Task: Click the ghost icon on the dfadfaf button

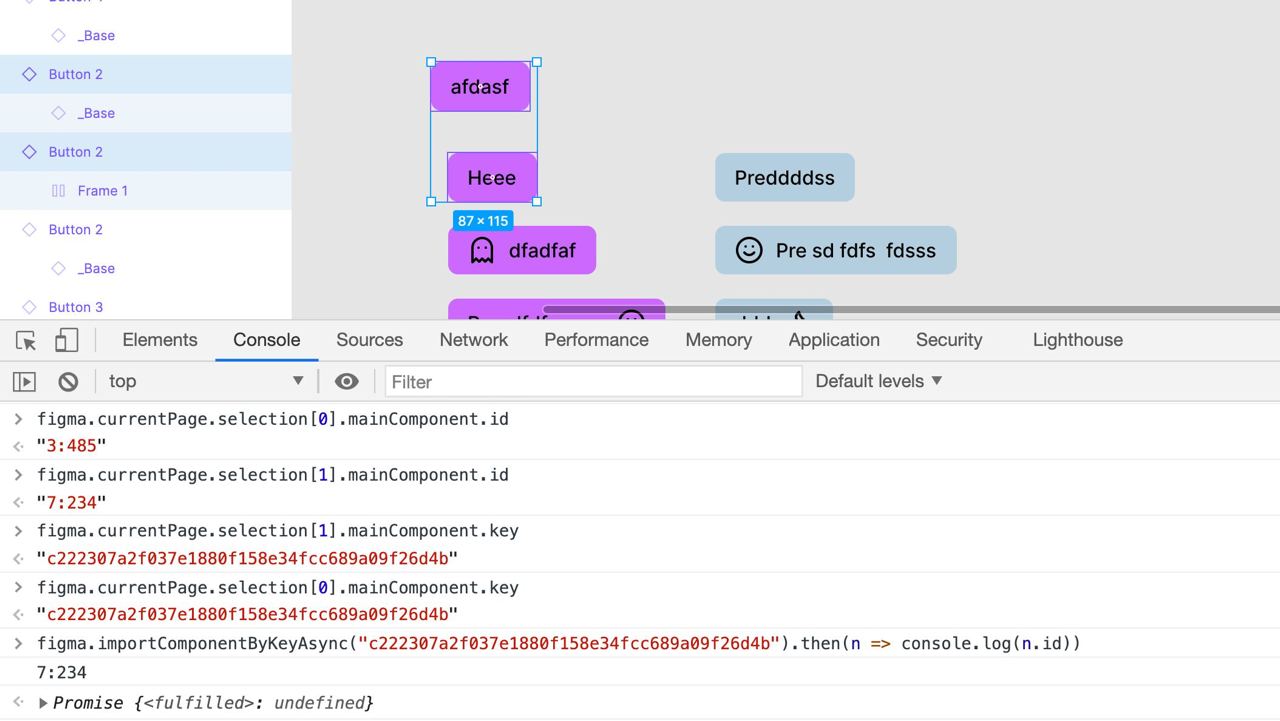Action: pos(482,250)
